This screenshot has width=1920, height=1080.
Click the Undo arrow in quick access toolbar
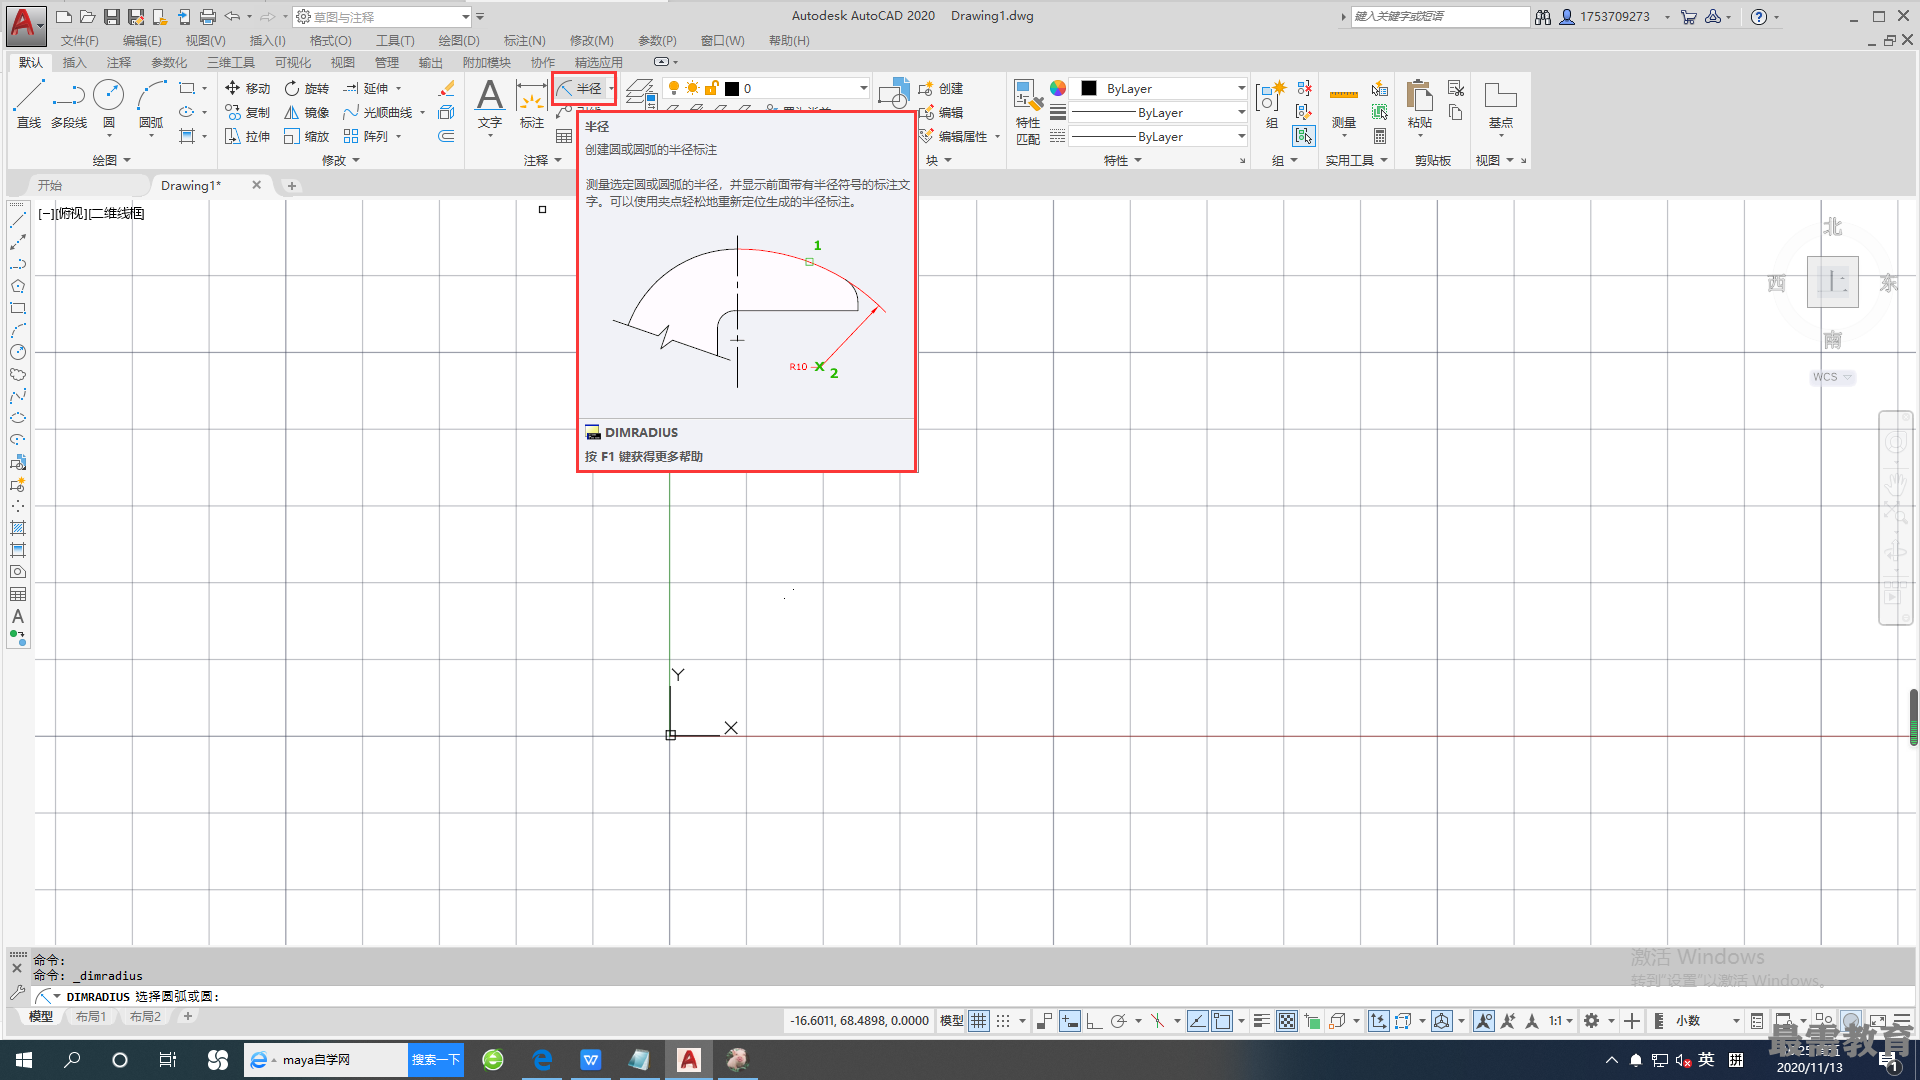click(232, 16)
